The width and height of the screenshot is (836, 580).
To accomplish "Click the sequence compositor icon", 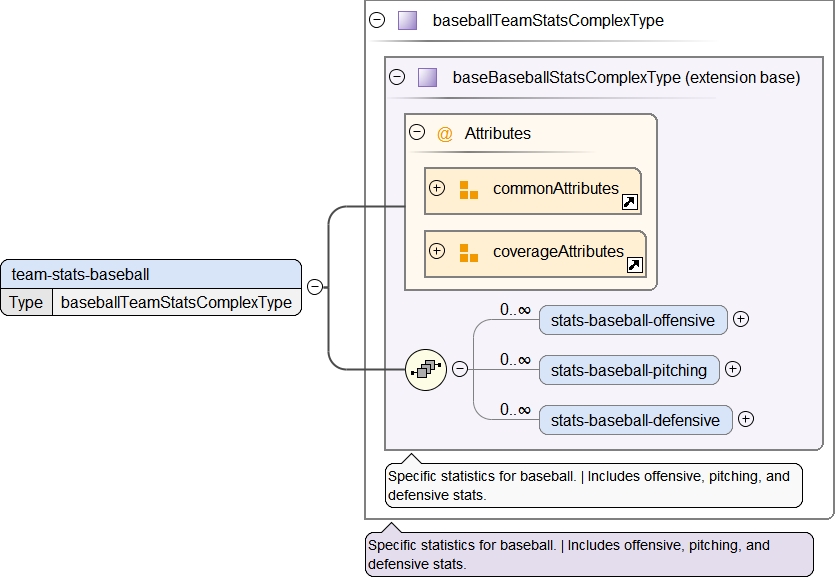I will pyautogui.click(x=425, y=369).
